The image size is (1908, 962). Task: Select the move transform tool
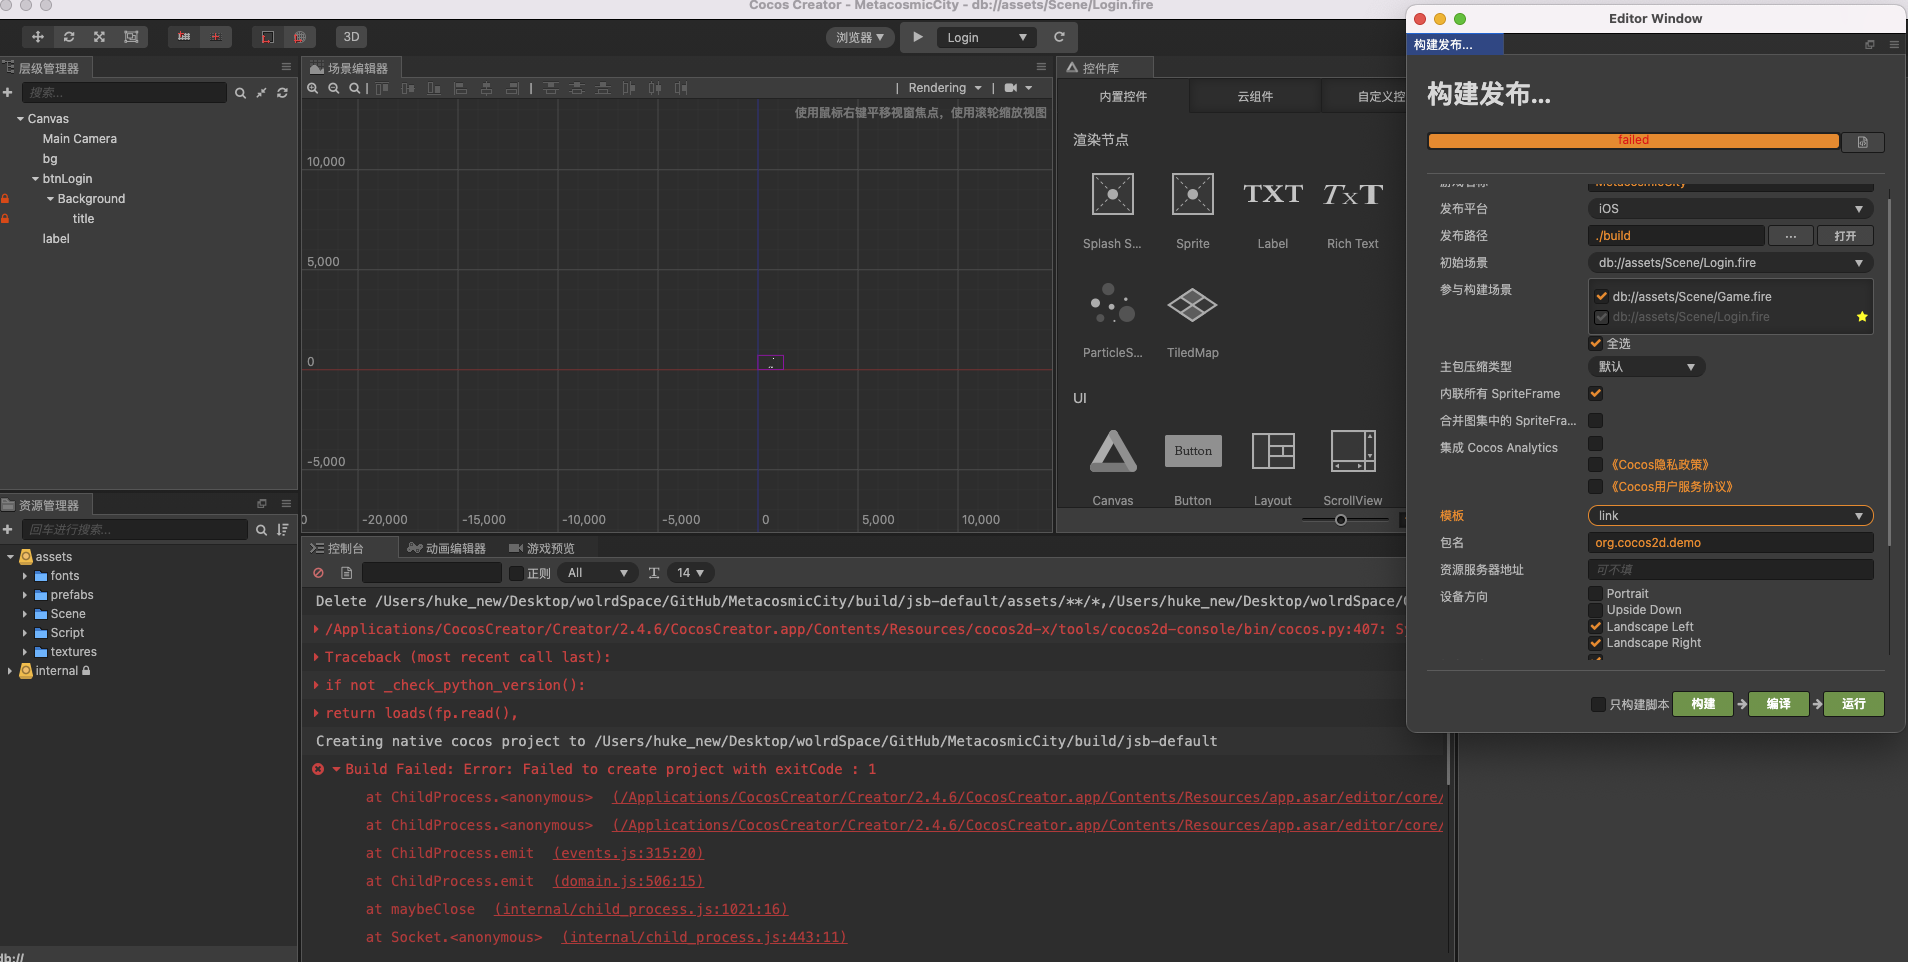(x=37, y=37)
